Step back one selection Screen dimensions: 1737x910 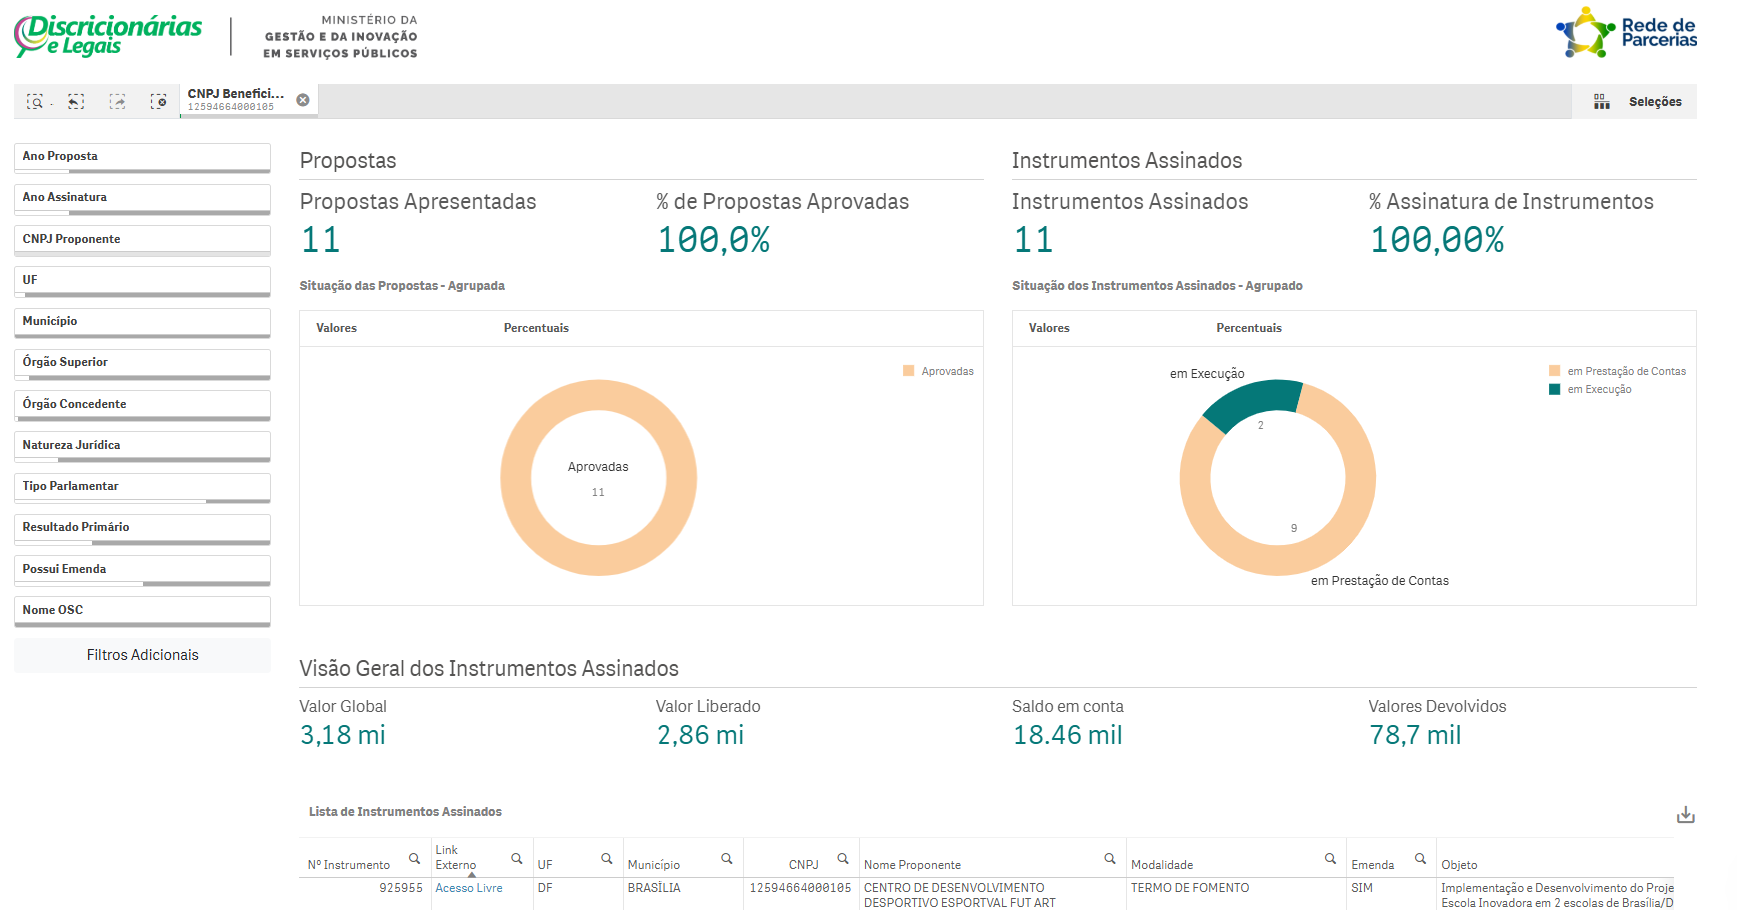[x=76, y=101]
